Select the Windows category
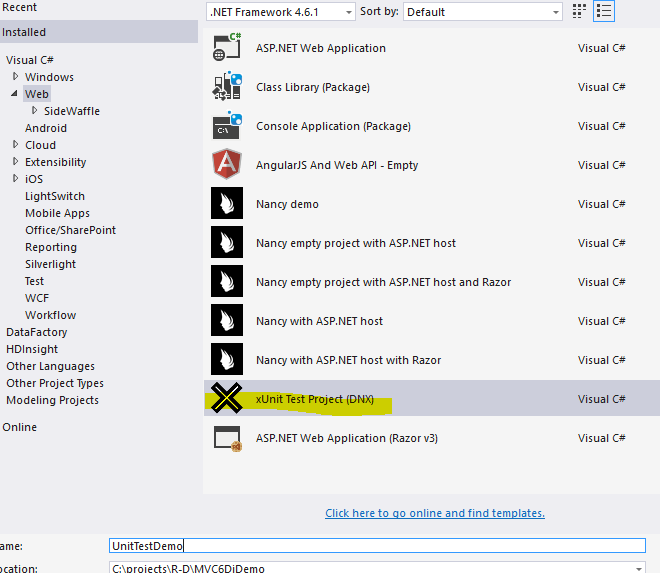Image resolution: width=660 pixels, height=573 pixels. point(49,77)
